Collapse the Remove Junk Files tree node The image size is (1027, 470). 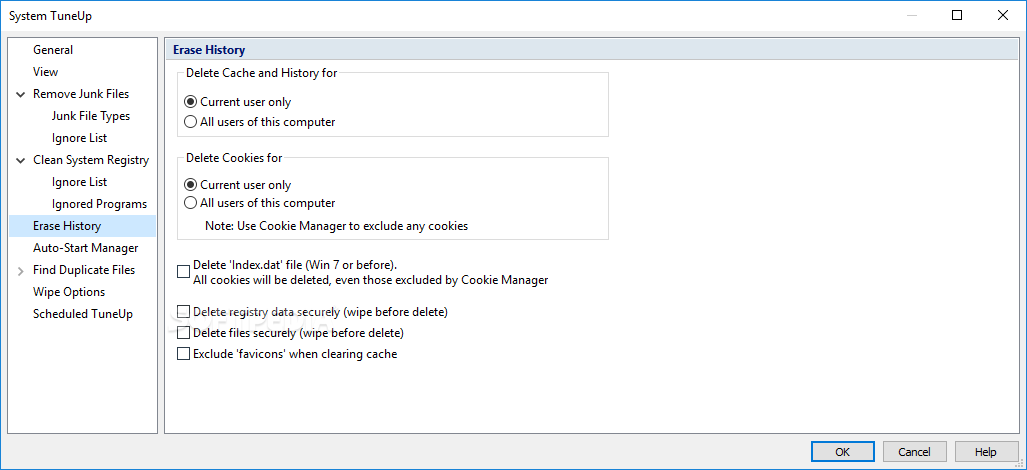click(x=21, y=94)
